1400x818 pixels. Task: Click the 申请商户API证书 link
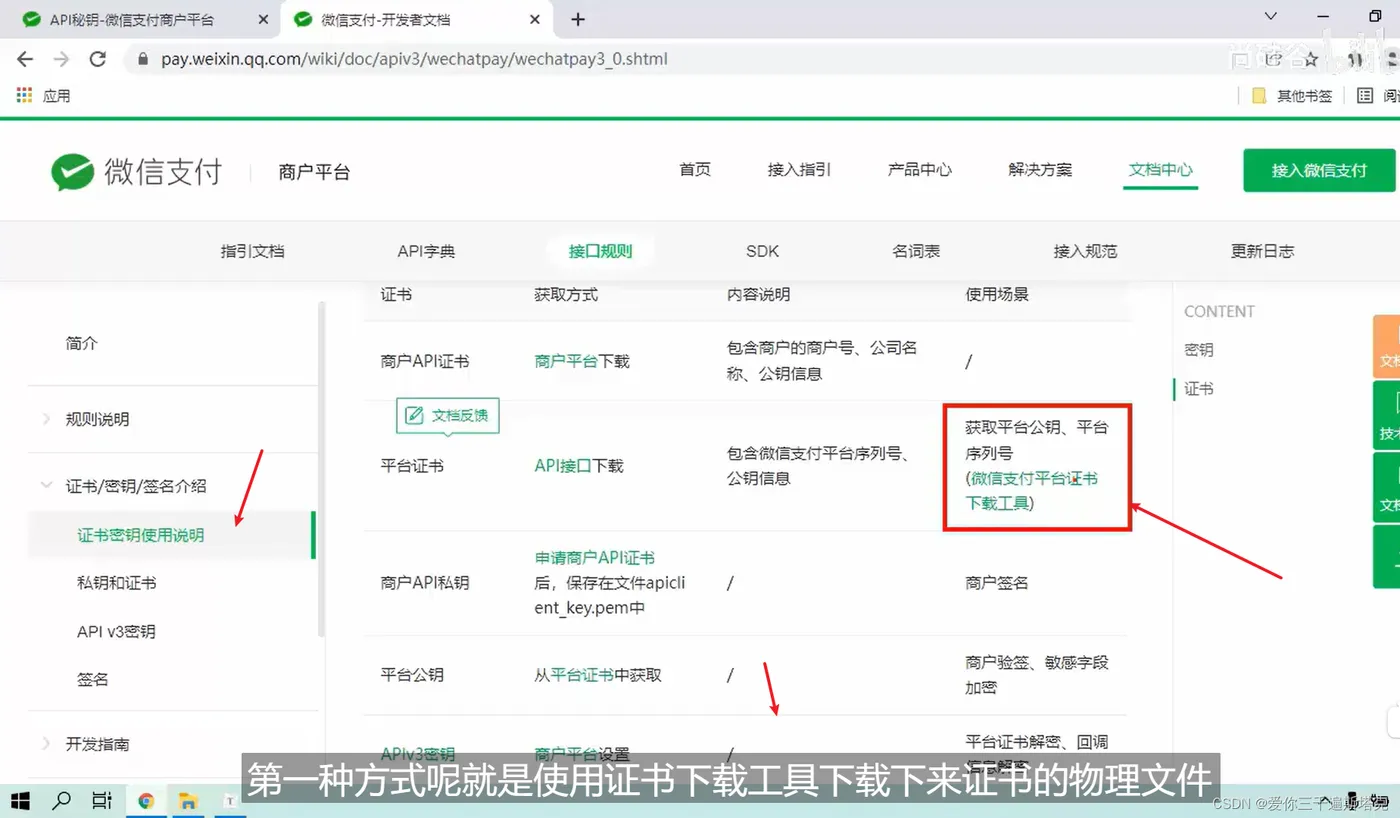pos(594,557)
